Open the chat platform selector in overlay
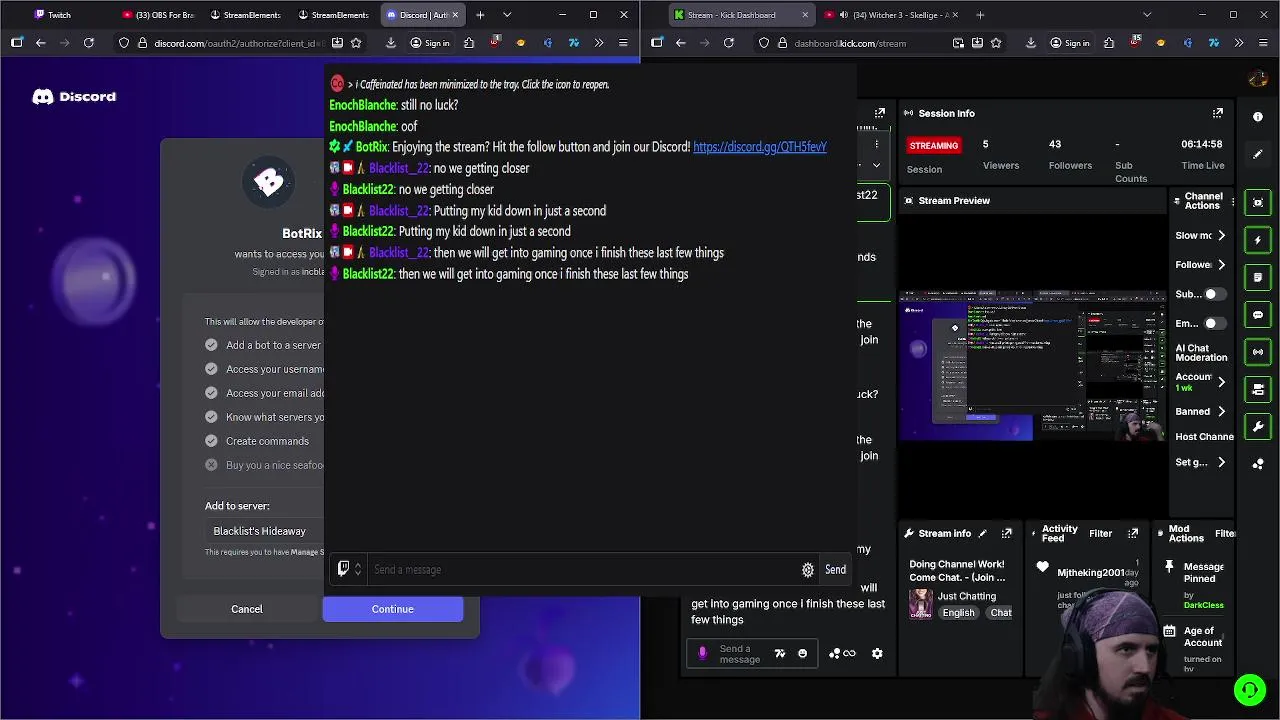Viewport: 1280px width, 720px height. pyautogui.click(x=349, y=570)
